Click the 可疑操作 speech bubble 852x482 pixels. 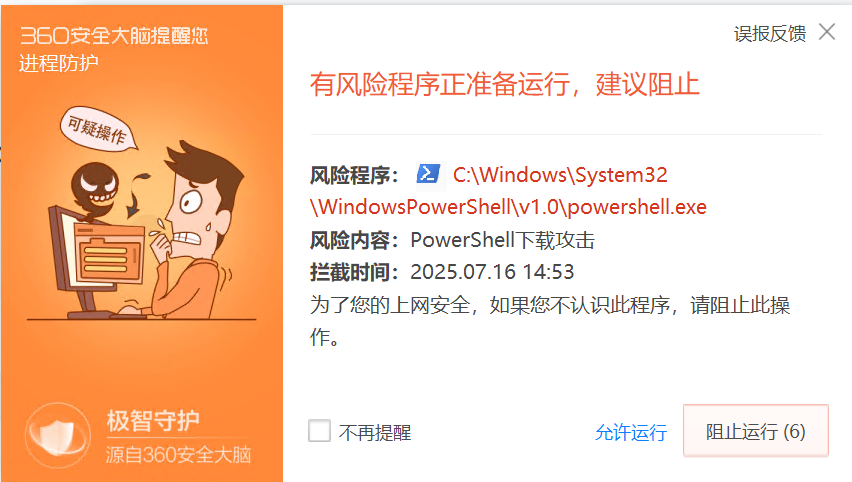[x=98, y=129]
